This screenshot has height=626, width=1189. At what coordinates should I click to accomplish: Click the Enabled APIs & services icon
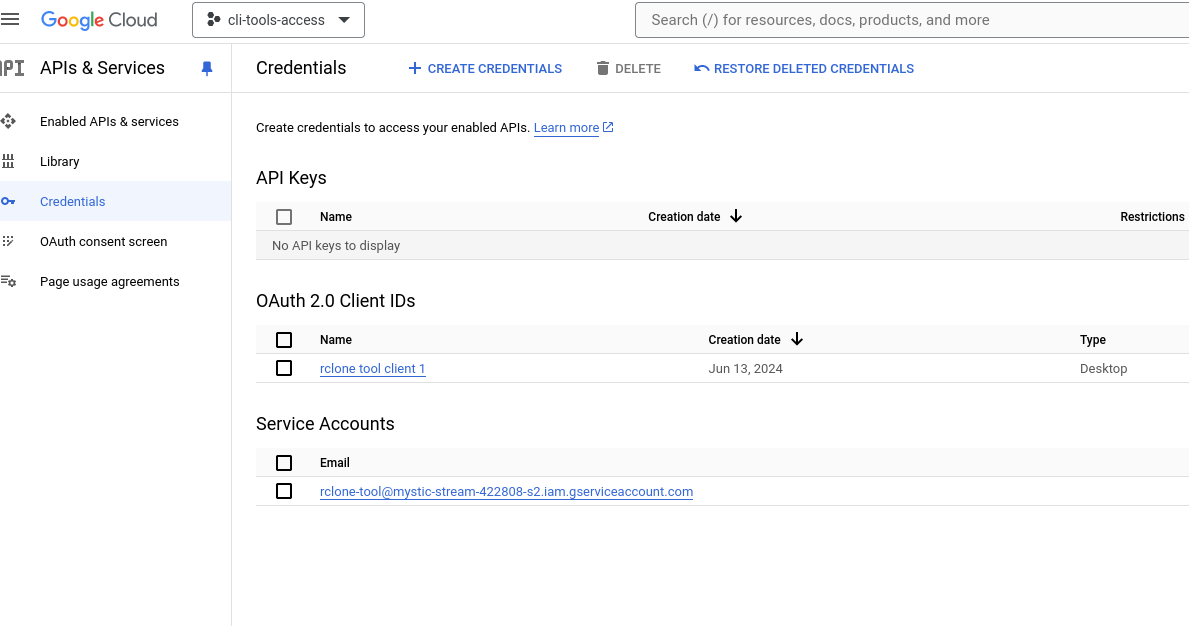coord(9,121)
